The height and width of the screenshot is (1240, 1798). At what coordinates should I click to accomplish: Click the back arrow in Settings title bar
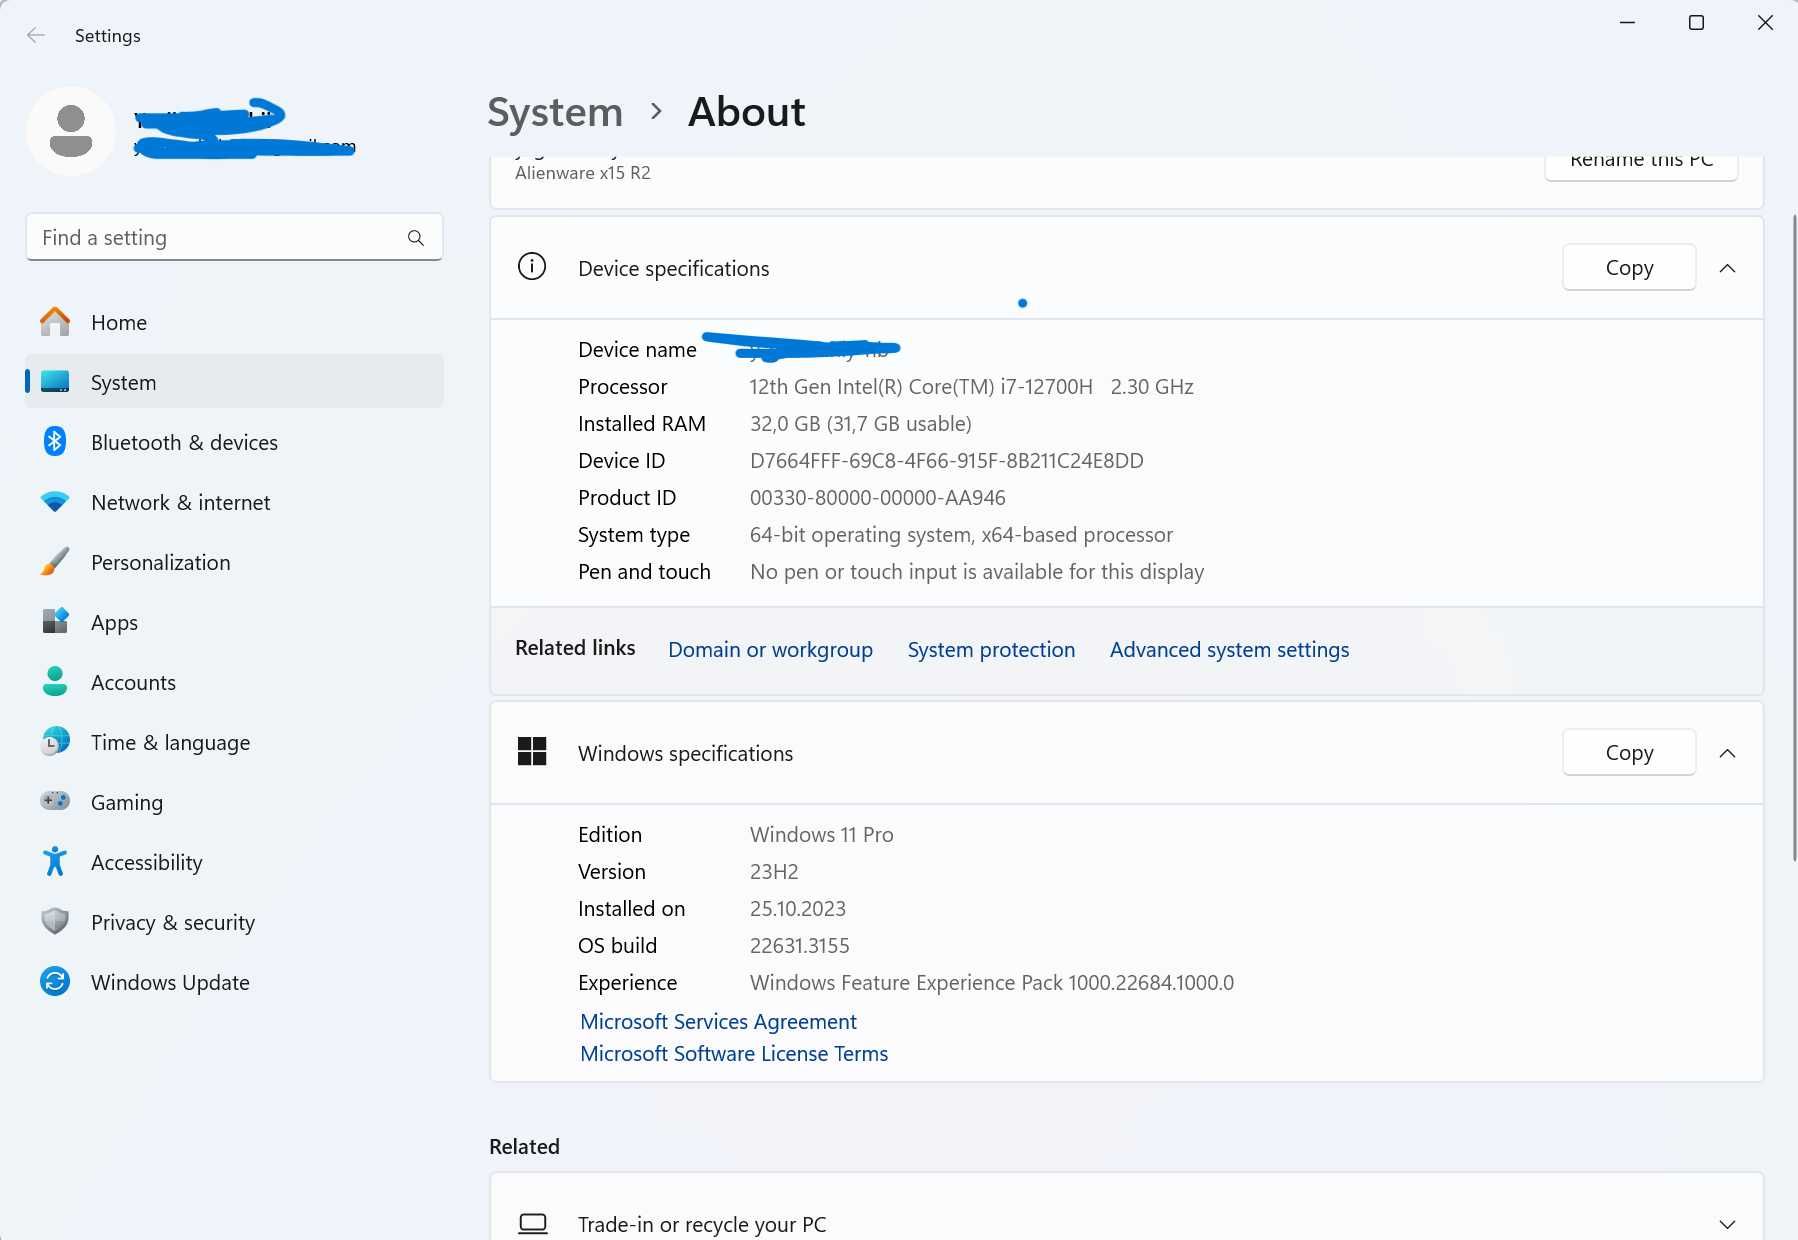(36, 36)
